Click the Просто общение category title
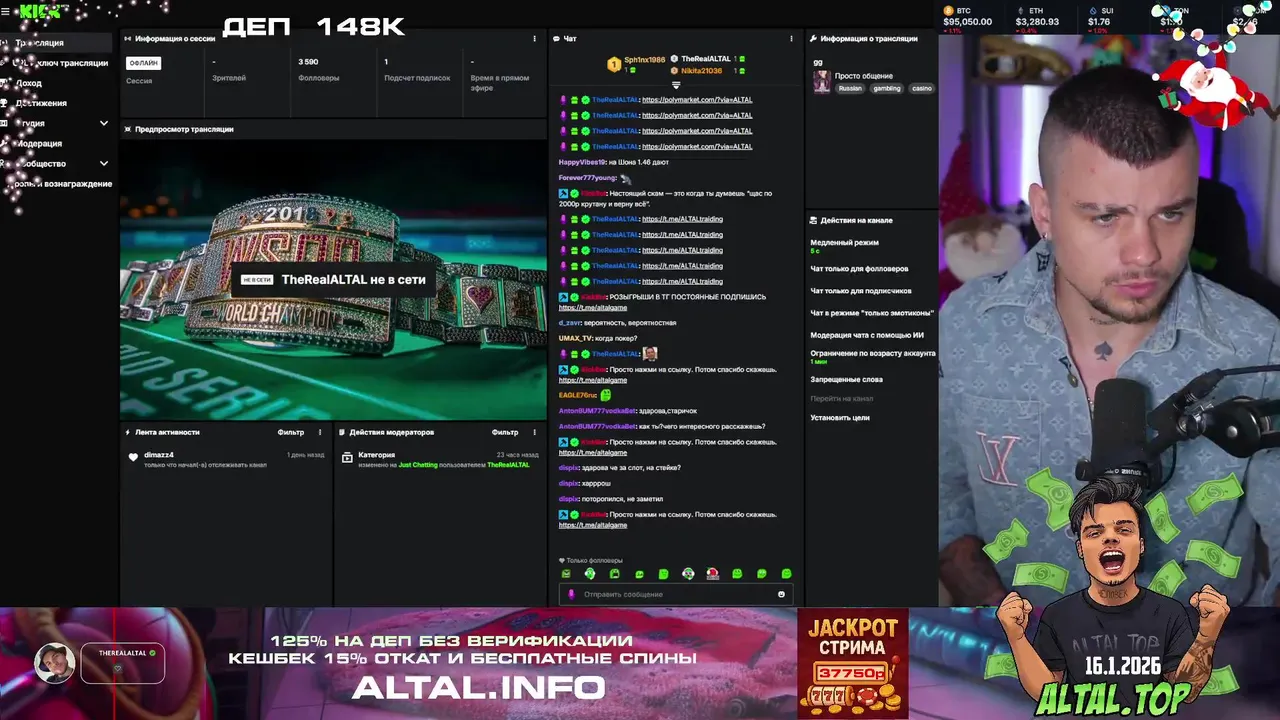 864,76
